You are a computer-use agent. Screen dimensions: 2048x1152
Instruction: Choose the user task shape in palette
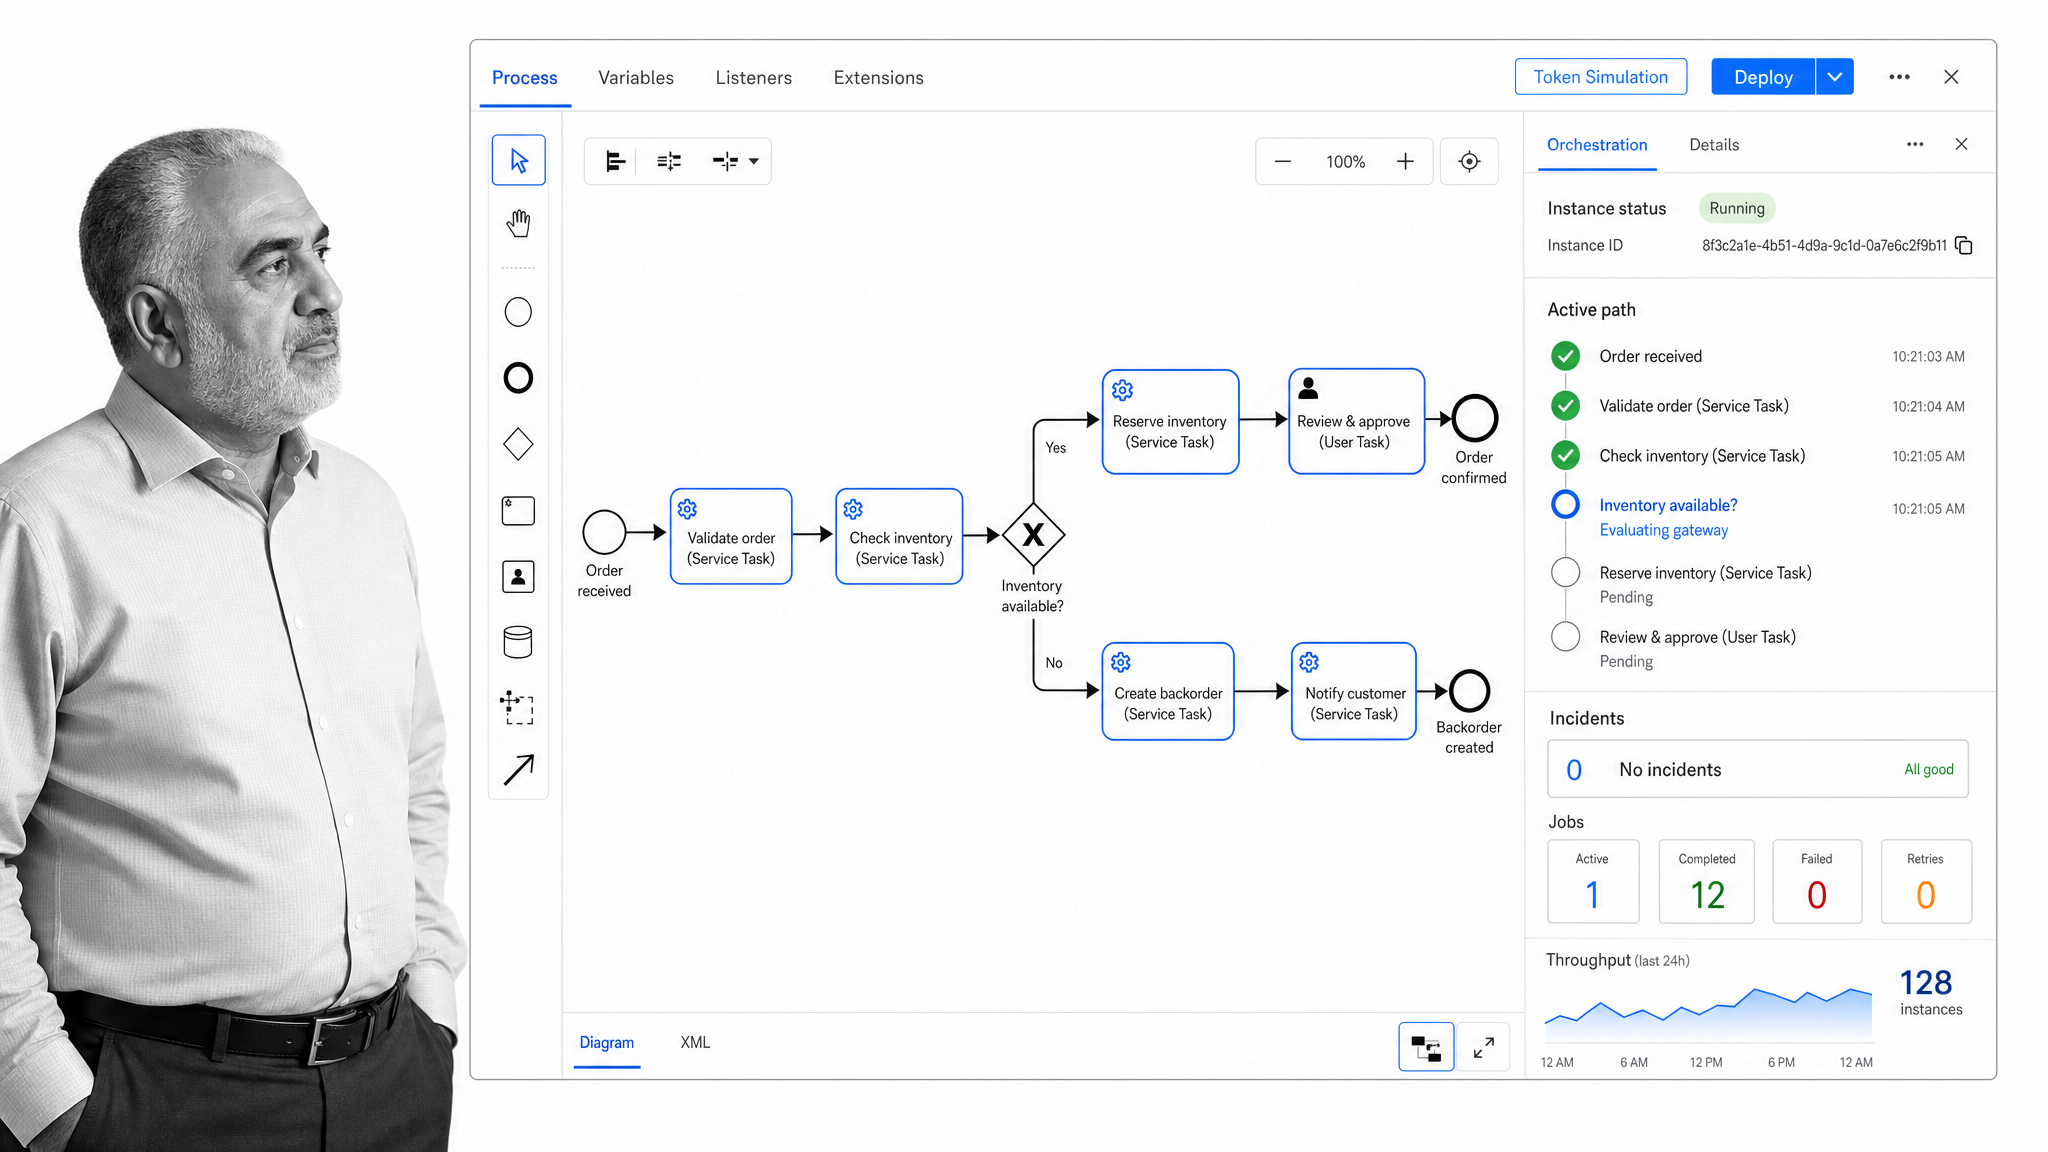[x=518, y=577]
